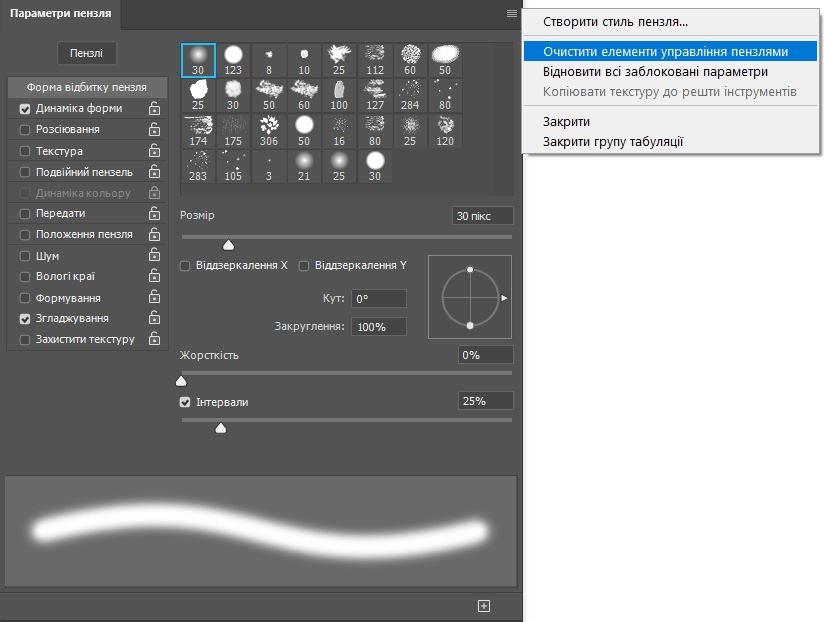Disable the Динаміка форми checkbox
The width and height of the screenshot is (824, 622).
[25, 109]
